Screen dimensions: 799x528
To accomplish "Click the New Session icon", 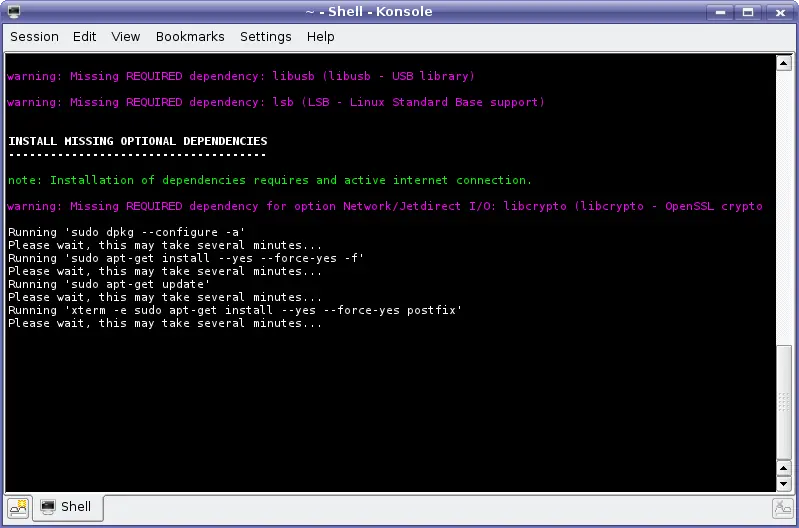I will [x=19, y=507].
